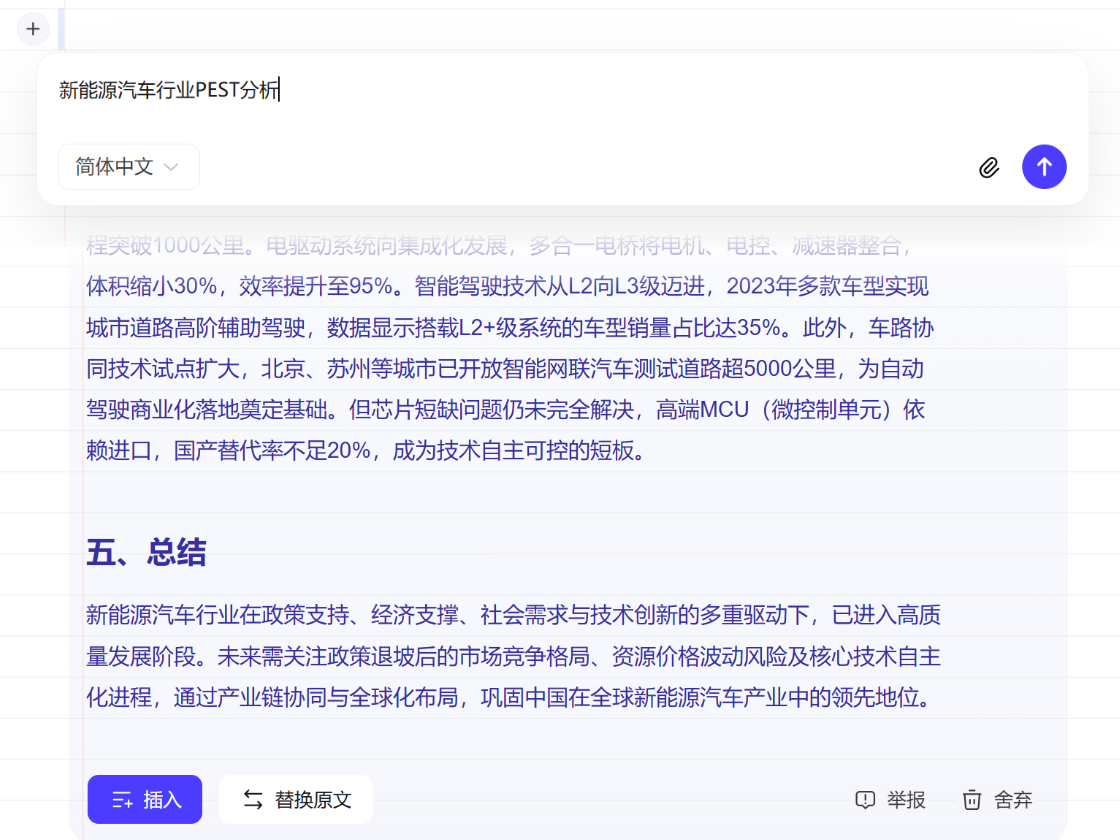Click the paperclip attachment icon
The height and width of the screenshot is (840, 1120).
[989, 167]
